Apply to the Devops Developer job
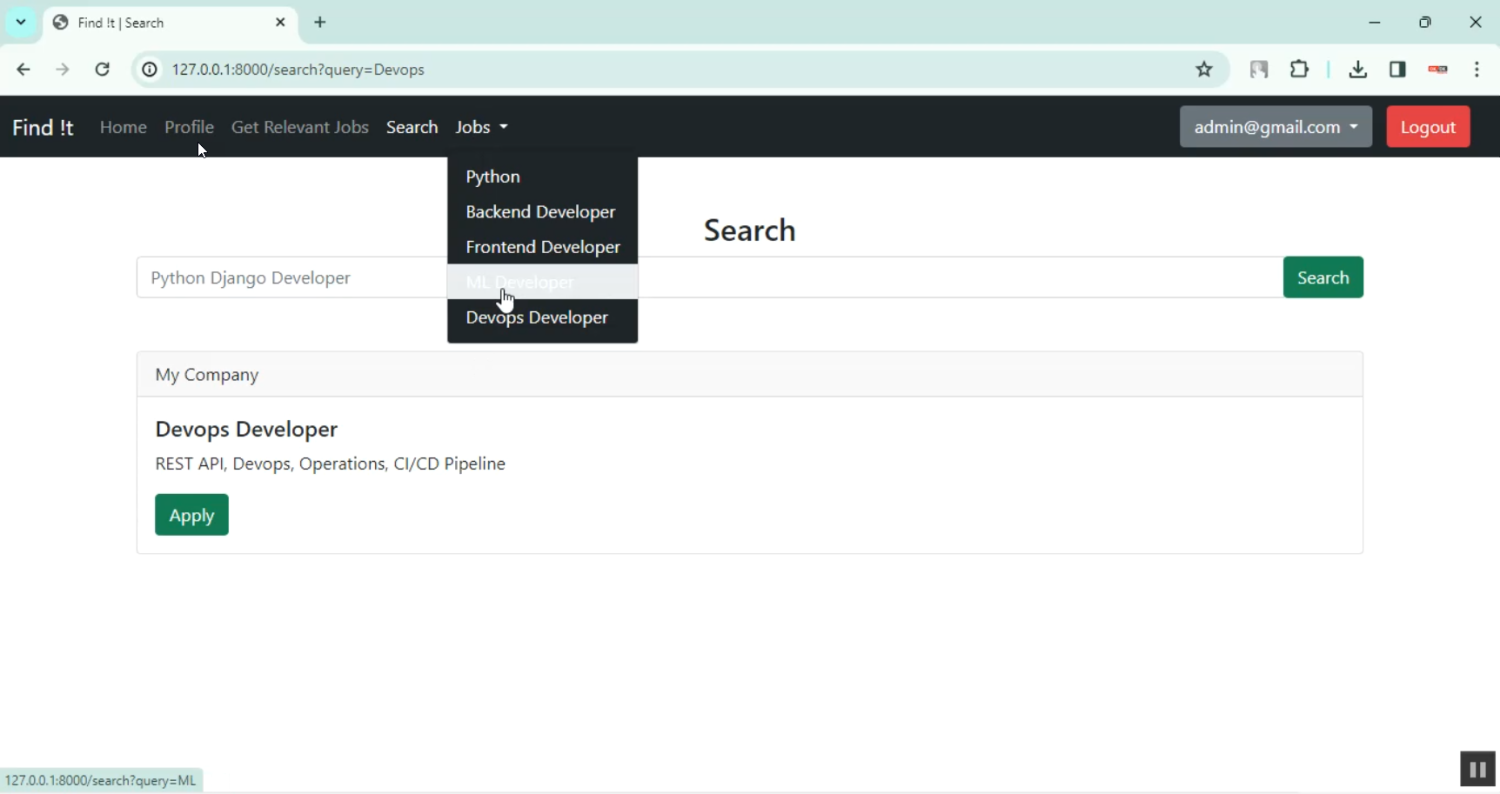Screen dimensions: 1500x794 pos(191,515)
